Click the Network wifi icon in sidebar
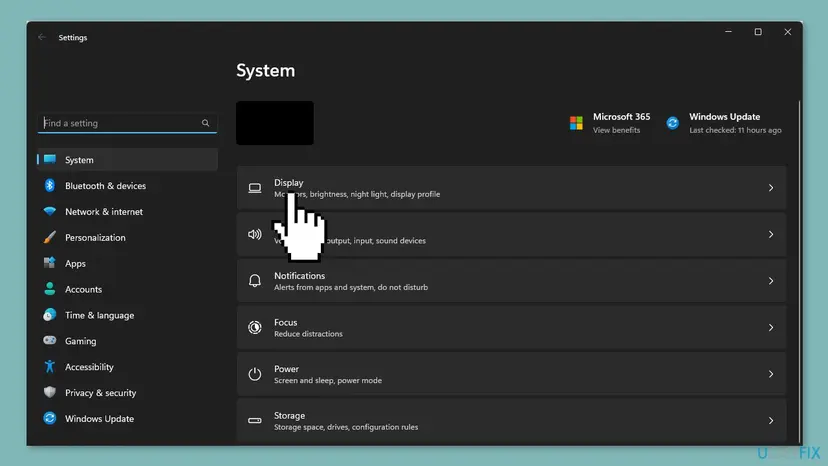Screen dimensions: 828x466 coord(50,211)
